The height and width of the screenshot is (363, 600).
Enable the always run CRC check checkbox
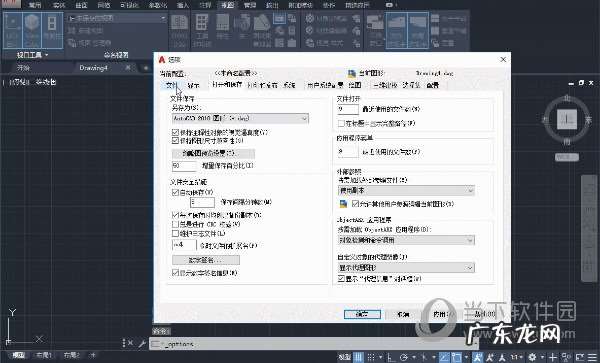click(175, 224)
